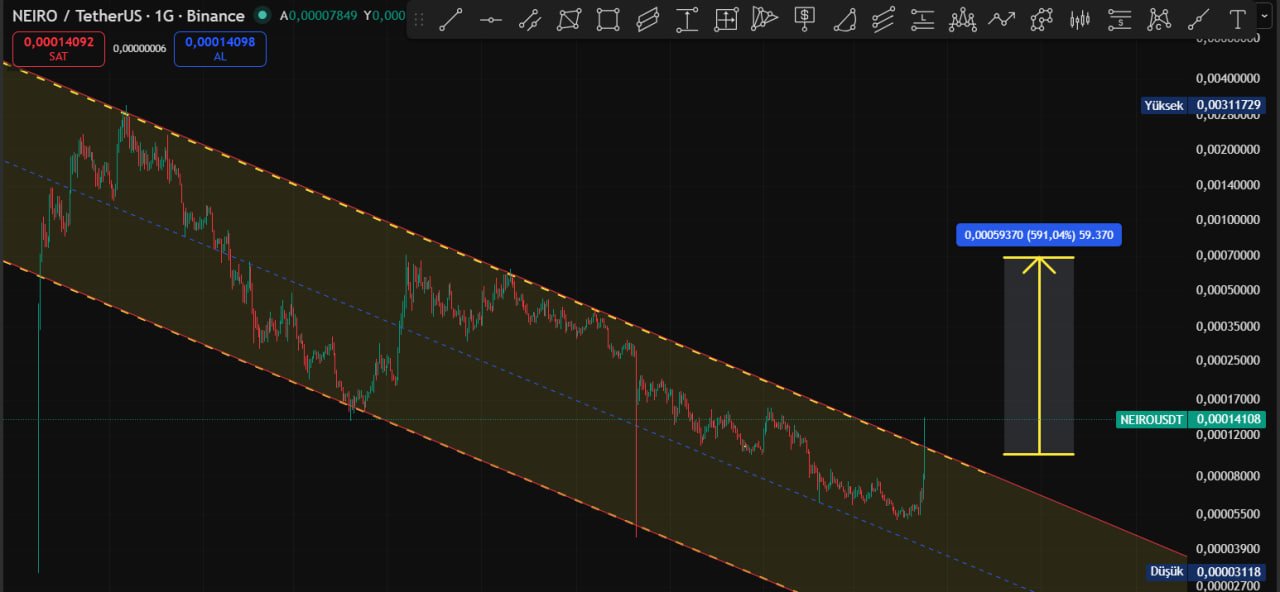Click the 0,00008000 price axis level
The width and height of the screenshot is (1280, 592).
[x=1228, y=475]
